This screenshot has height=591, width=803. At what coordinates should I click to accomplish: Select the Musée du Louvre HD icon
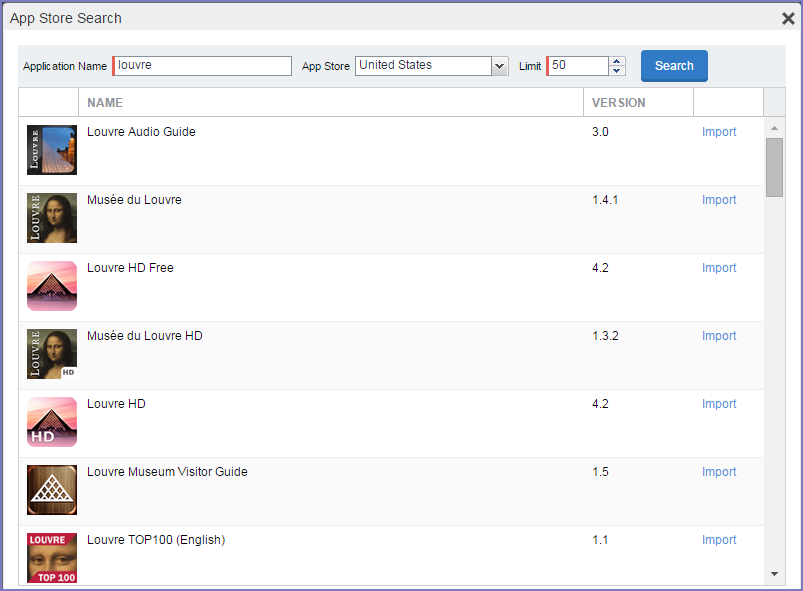click(52, 354)
